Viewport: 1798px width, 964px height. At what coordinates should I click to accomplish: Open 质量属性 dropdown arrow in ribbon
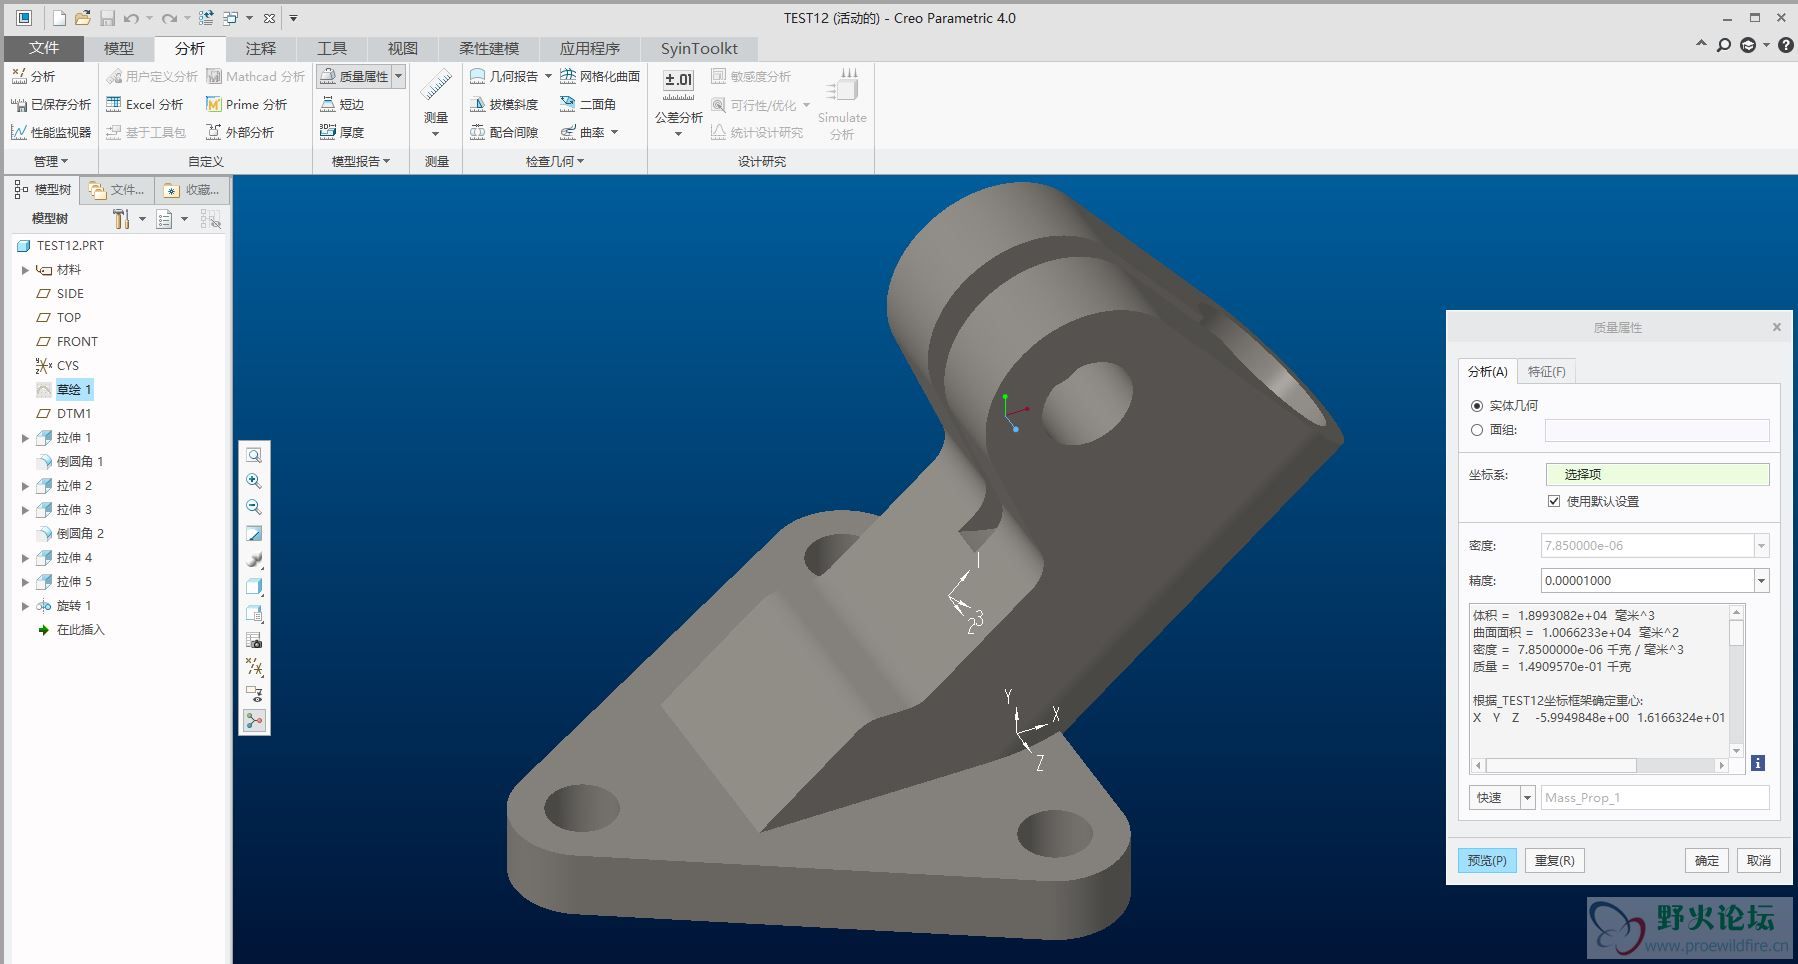(x=398, y=76)
